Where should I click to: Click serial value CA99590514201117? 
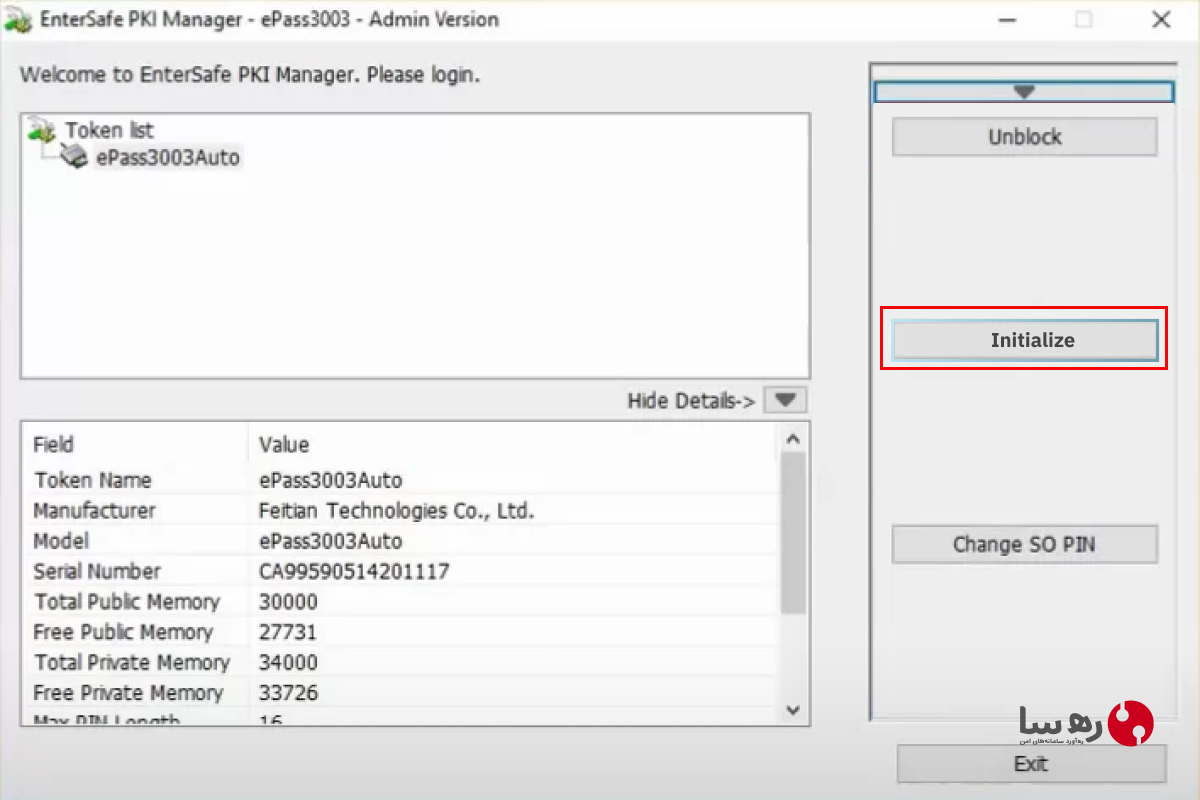point(354,572)
